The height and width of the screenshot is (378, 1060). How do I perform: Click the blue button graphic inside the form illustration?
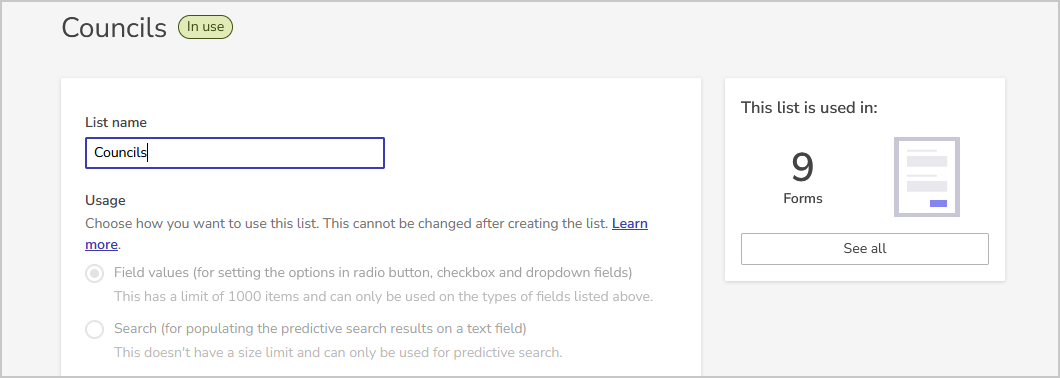(938, 204)
